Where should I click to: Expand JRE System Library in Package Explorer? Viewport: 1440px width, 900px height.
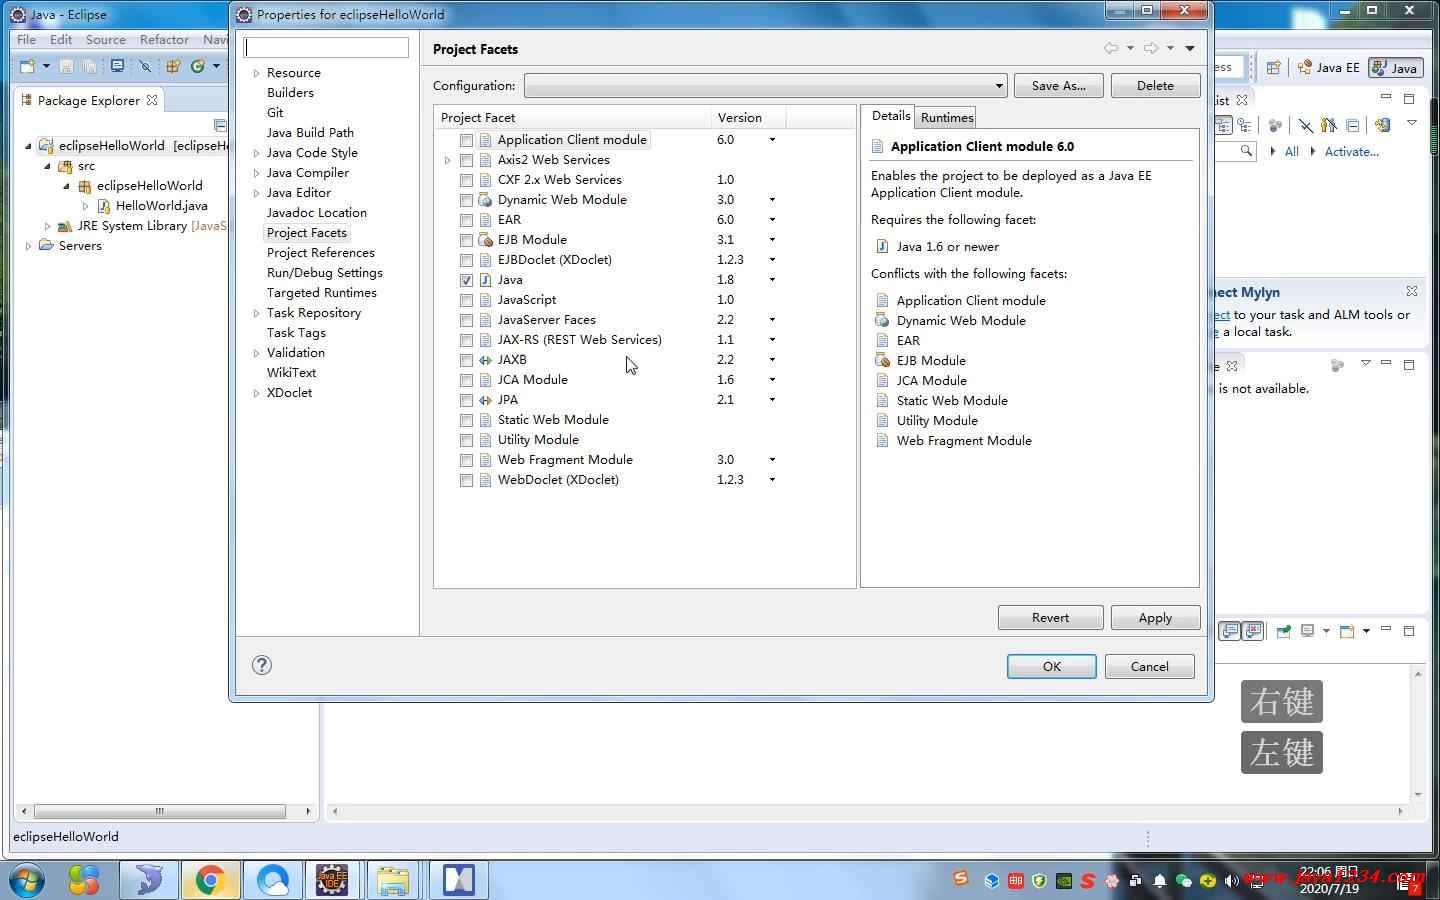[x=47, y=226]
